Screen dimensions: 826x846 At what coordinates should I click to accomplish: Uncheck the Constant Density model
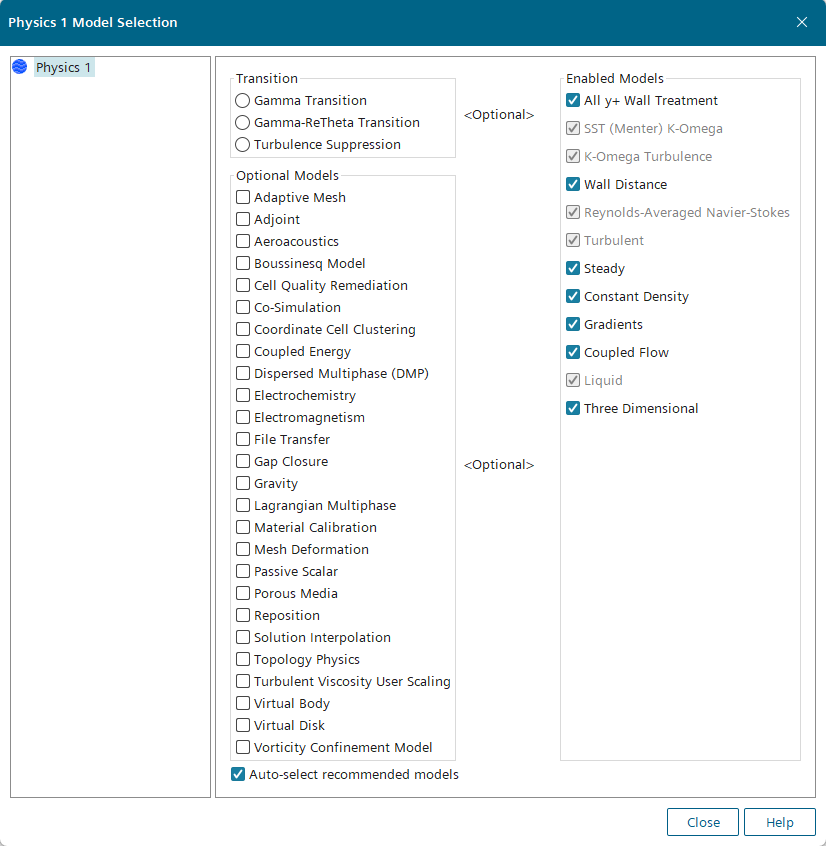[573, 297]
